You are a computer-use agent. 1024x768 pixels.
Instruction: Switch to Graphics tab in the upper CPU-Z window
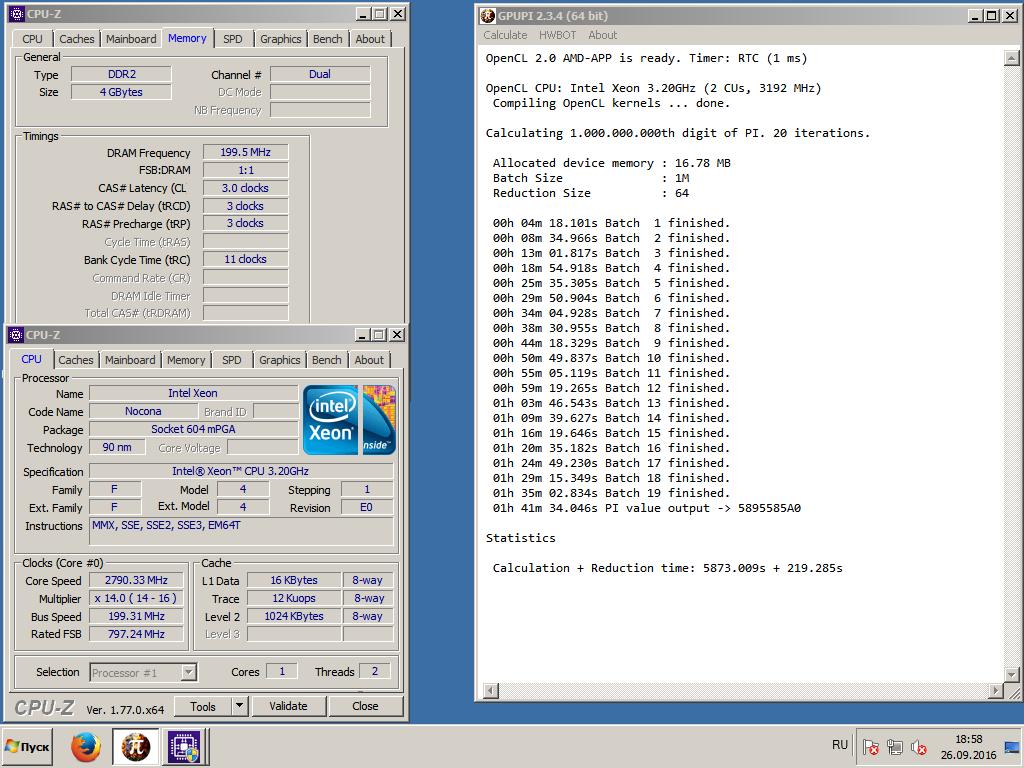281,39
